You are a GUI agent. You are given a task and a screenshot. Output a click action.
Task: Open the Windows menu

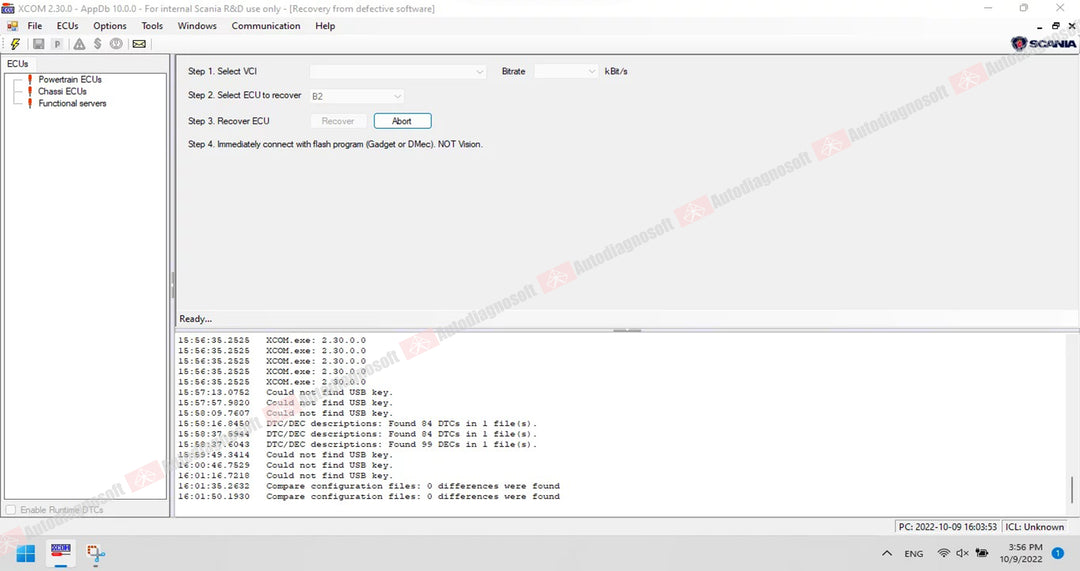click(197, 26)
